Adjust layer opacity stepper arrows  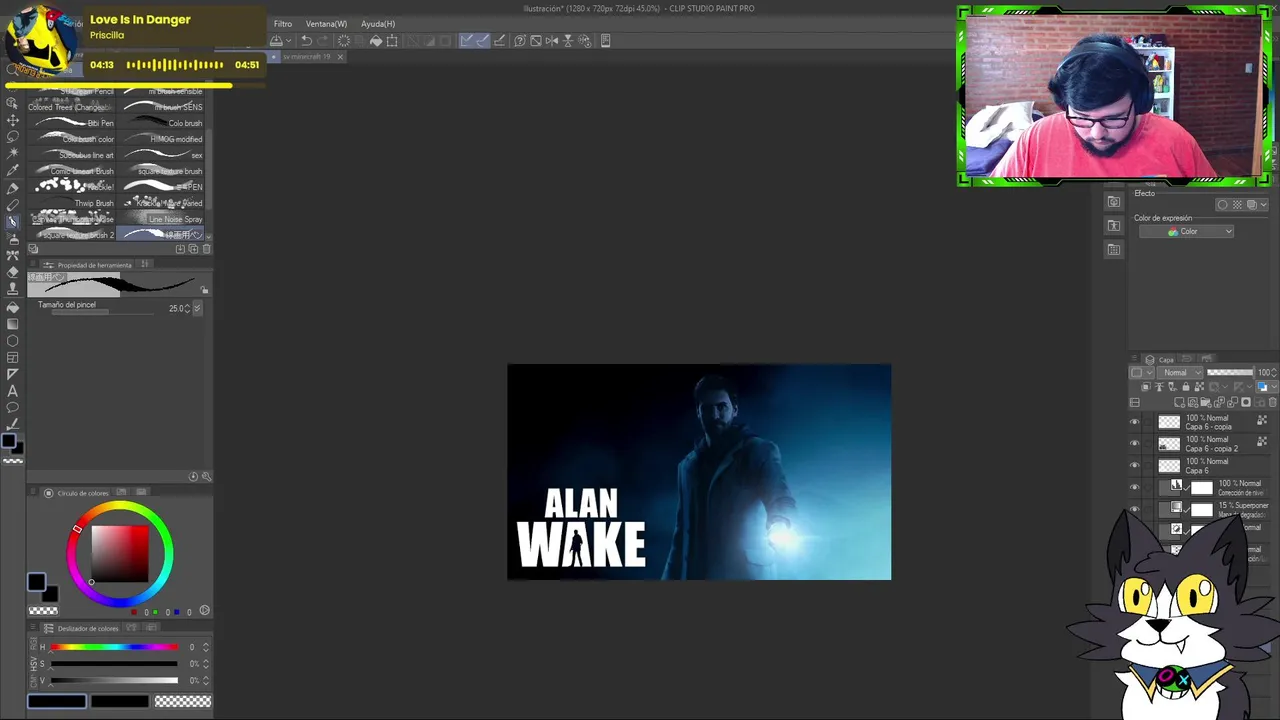click(x=1274, y=373)
